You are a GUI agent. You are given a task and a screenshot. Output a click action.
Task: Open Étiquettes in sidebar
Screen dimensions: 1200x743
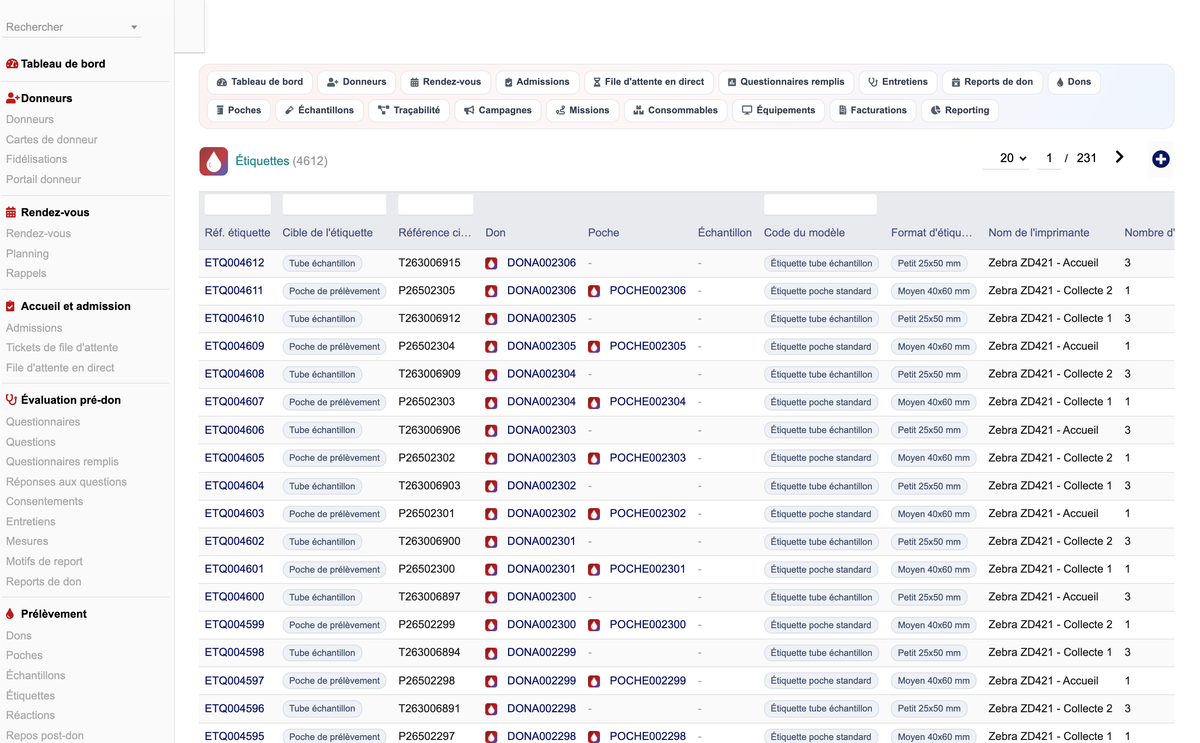tap(31, 696)
